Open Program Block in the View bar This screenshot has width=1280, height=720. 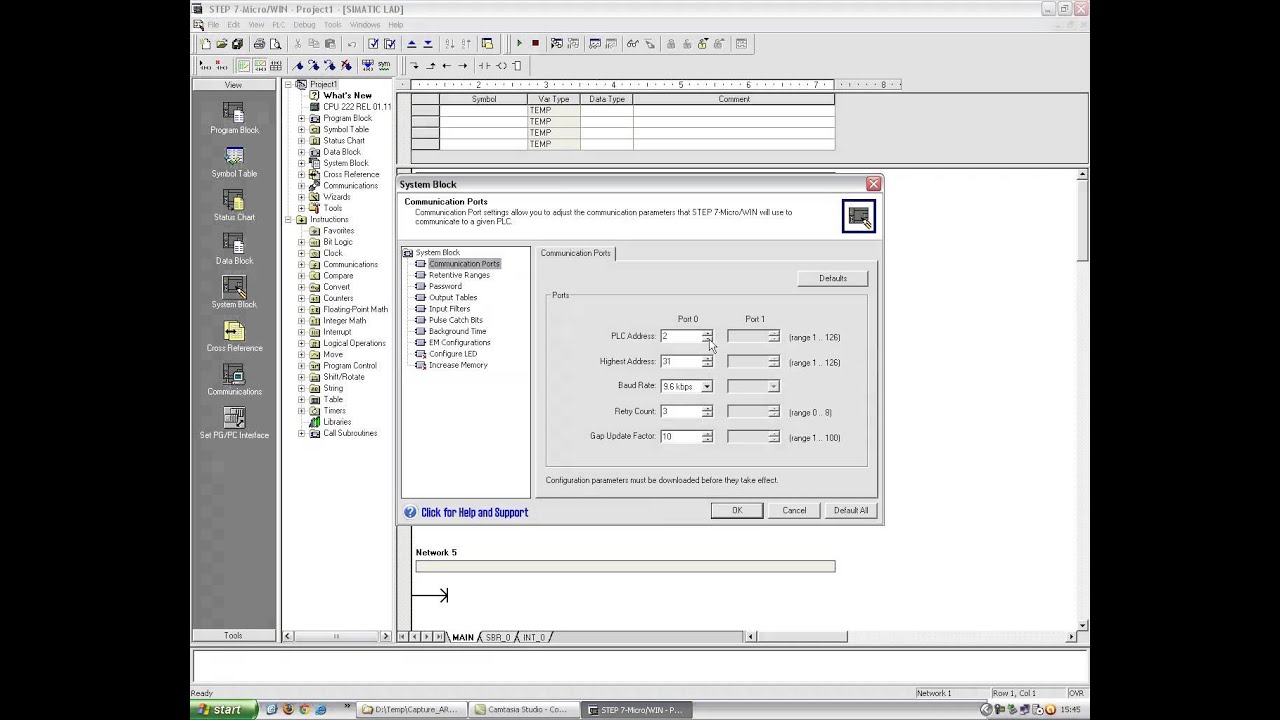[234, 118]
